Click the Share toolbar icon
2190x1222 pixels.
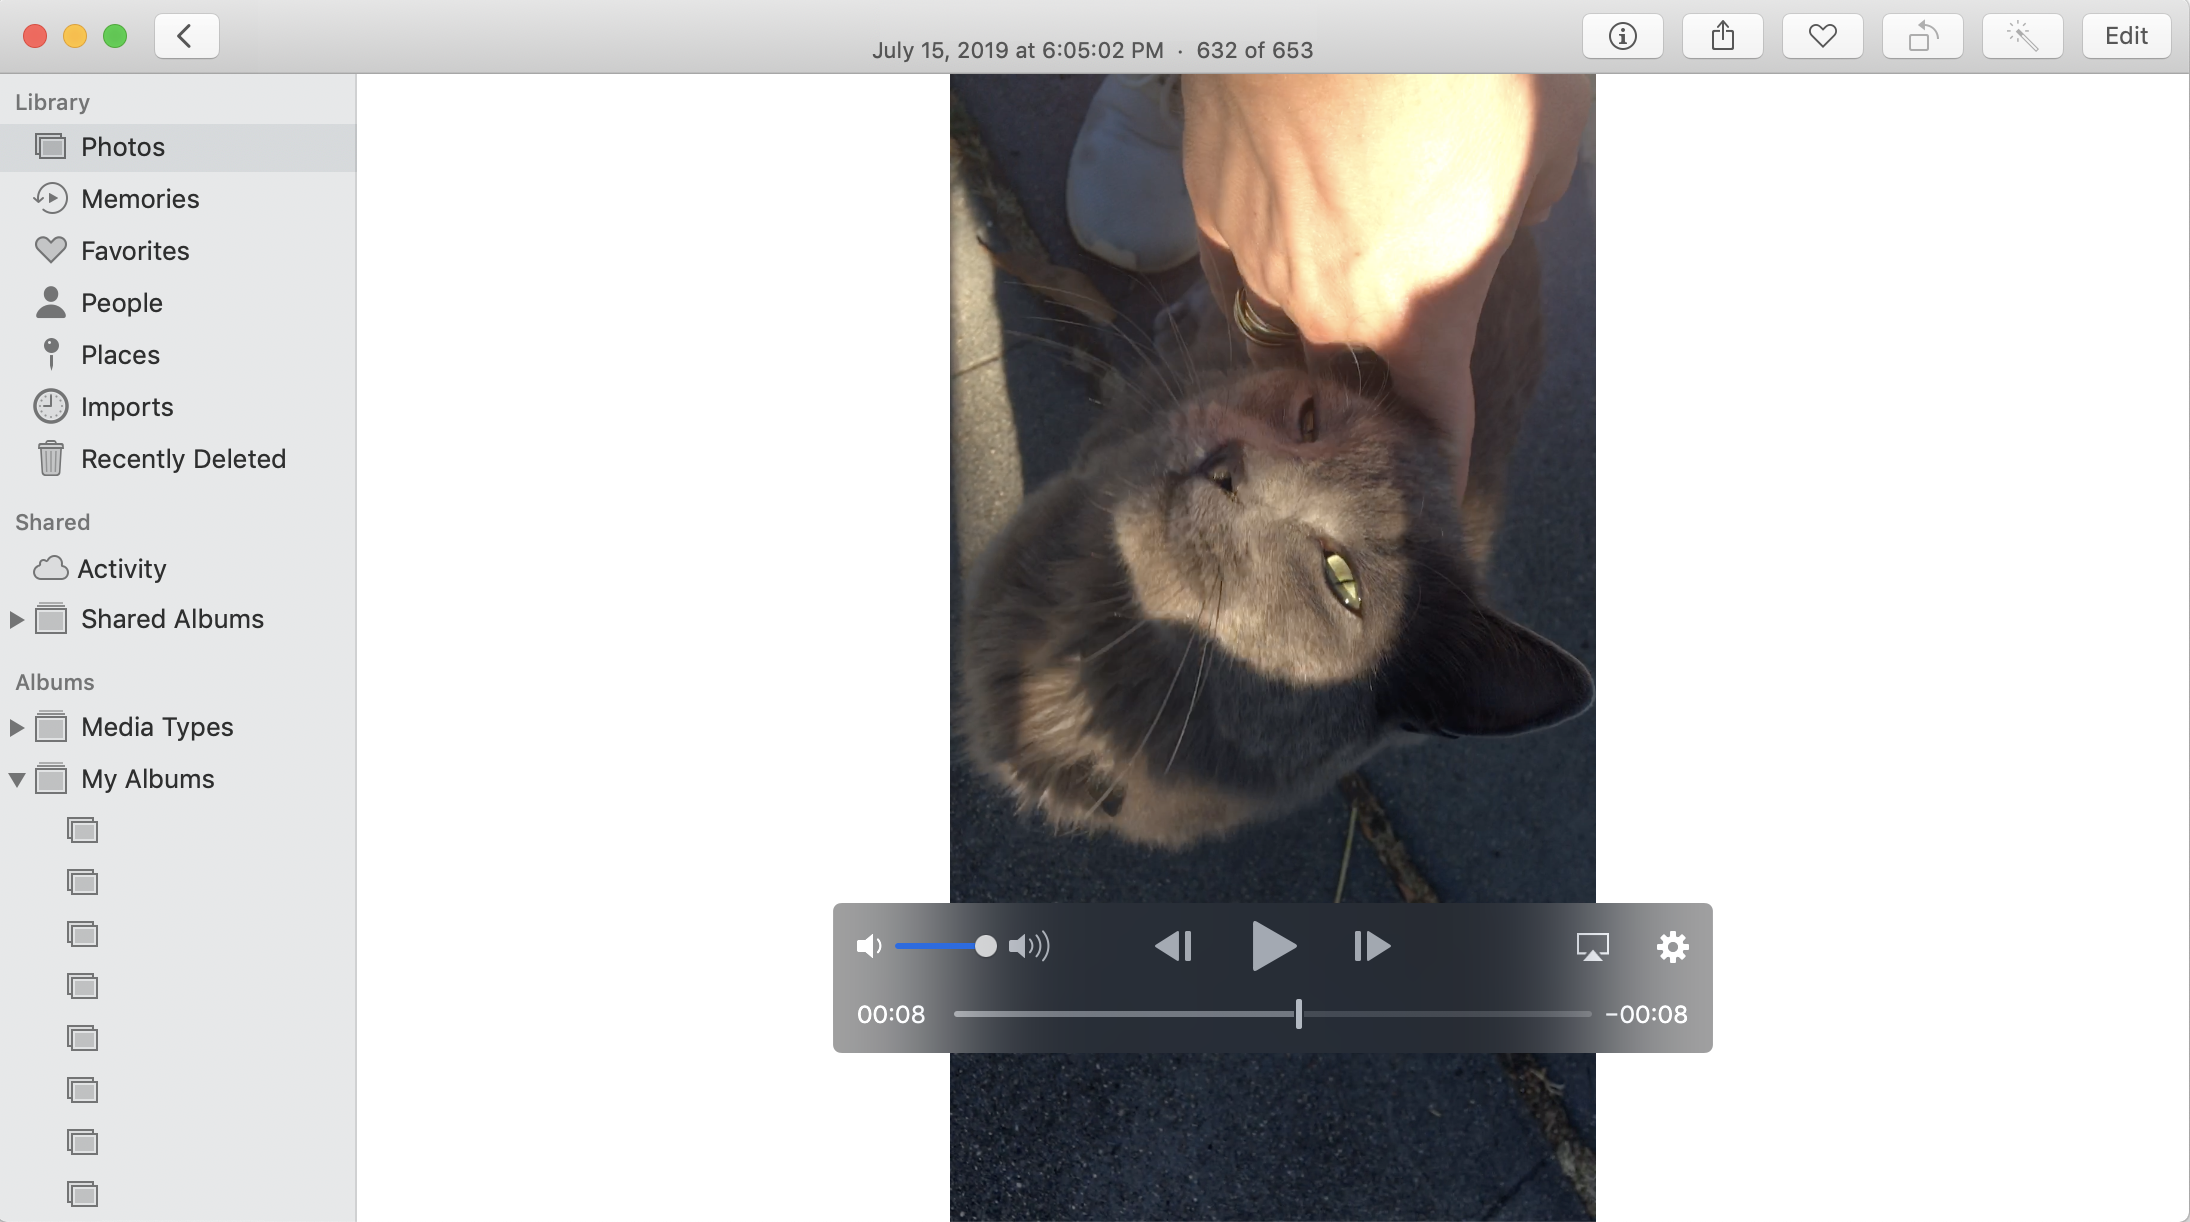[x=1722, y=37]
